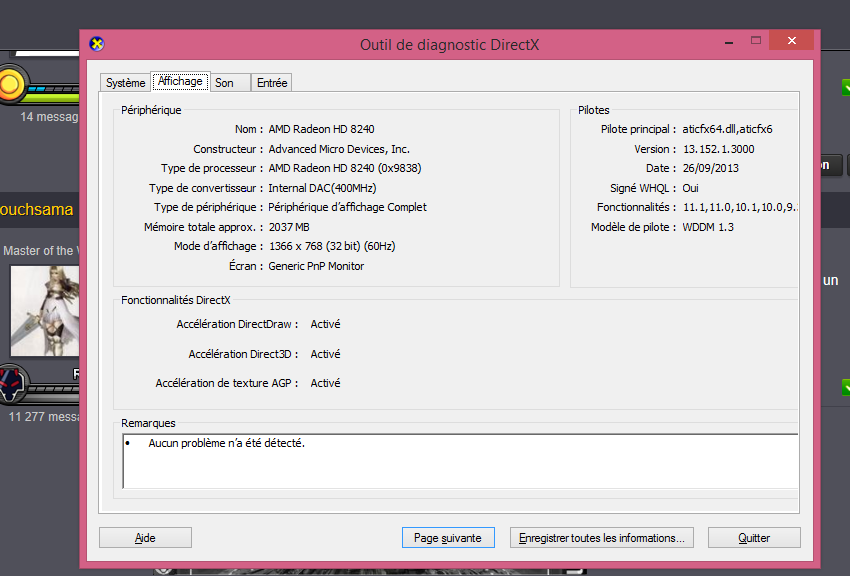Go to the Entrée tab

(272, 82)
